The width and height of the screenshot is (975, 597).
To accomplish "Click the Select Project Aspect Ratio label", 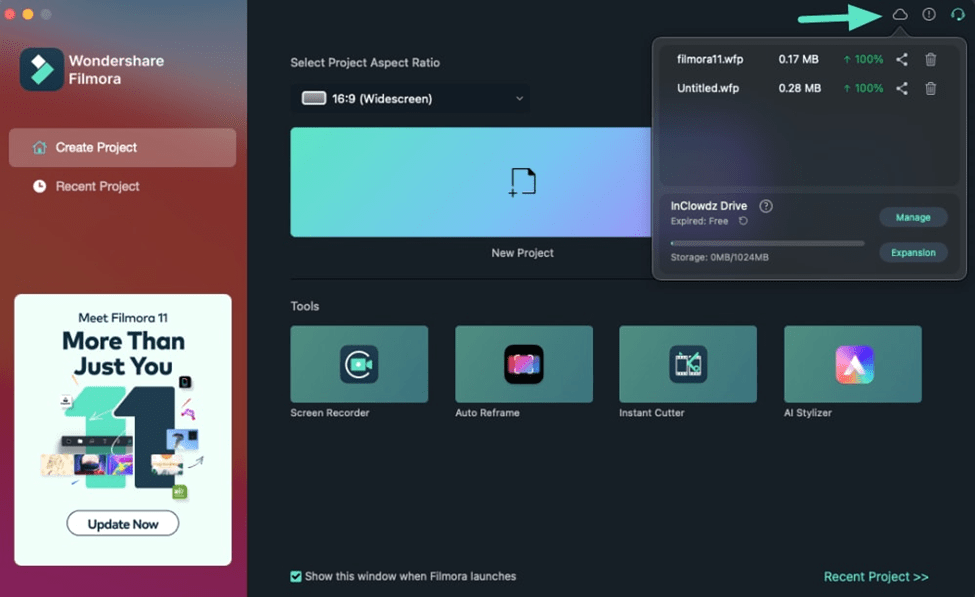I will tap(365, 62).
